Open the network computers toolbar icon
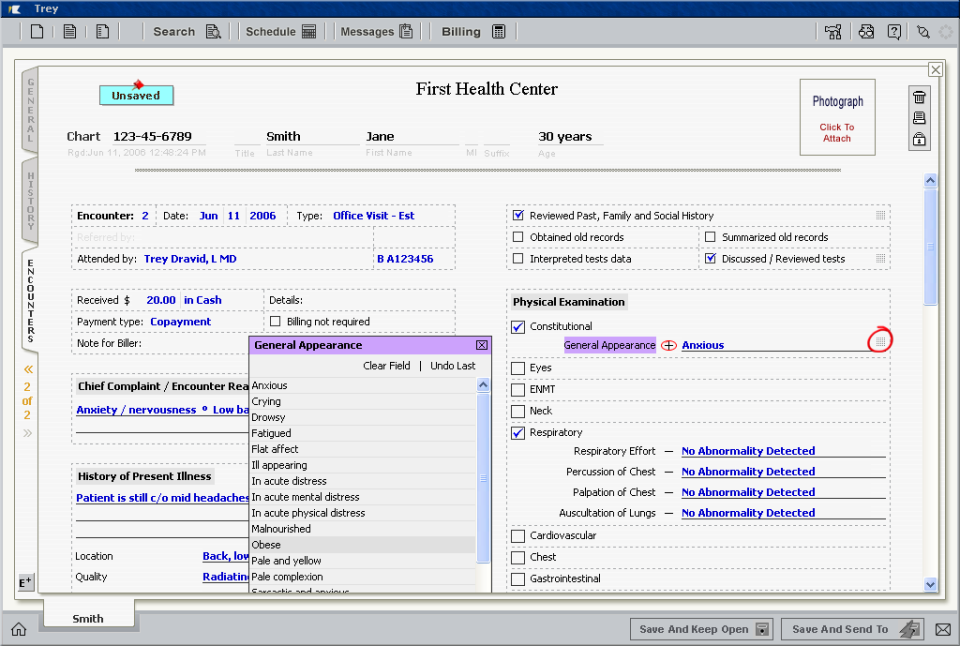 tap(833, 32)
